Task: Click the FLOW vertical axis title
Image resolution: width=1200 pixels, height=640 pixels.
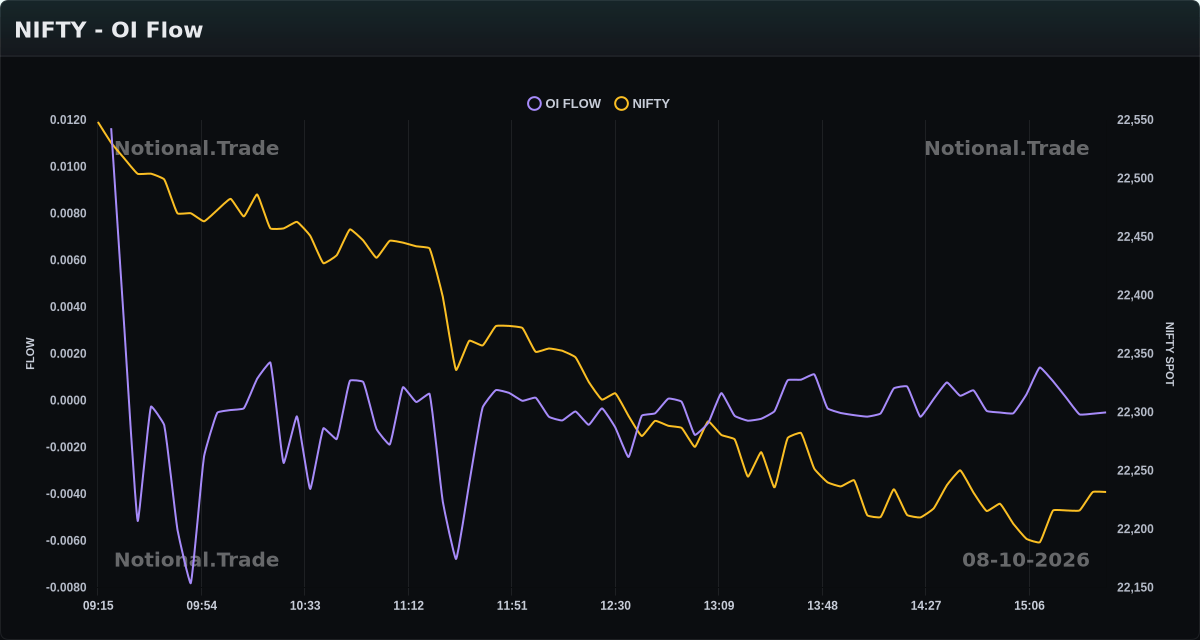Action: pyautogui.click(x=30, y=354)
